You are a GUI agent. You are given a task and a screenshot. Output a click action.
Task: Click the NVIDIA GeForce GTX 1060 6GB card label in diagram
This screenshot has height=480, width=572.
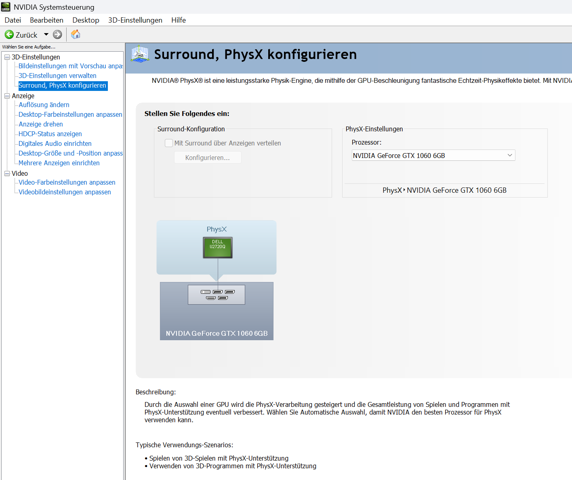(217, 333)
